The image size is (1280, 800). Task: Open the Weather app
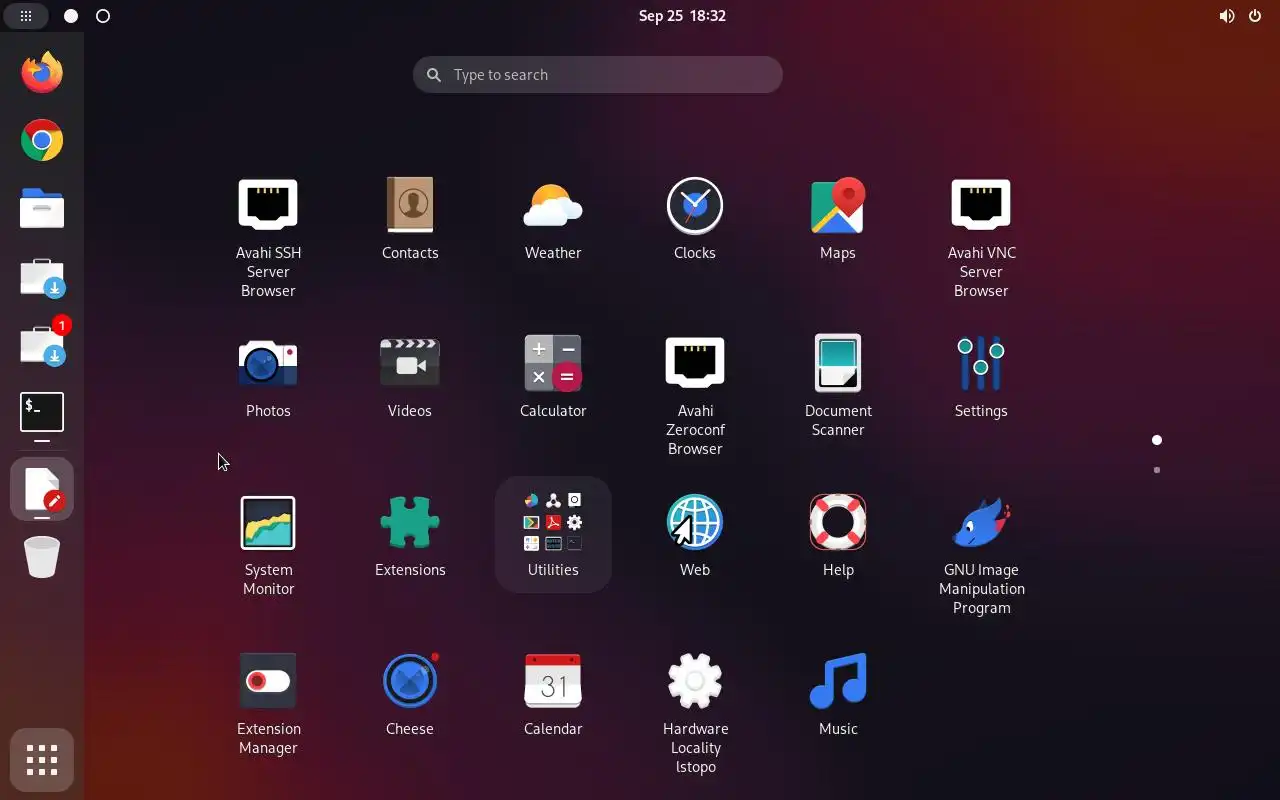[x=553, y=218]
